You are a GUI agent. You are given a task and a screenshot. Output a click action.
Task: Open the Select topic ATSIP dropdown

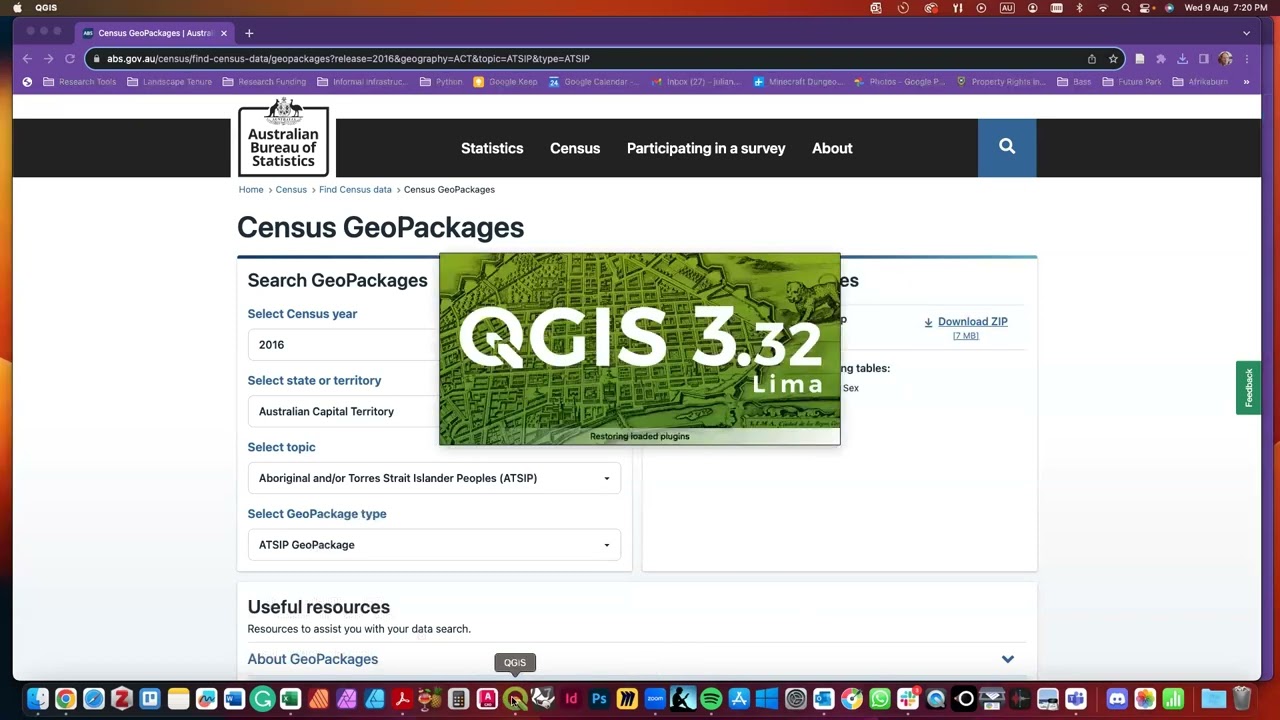[434, 478]
